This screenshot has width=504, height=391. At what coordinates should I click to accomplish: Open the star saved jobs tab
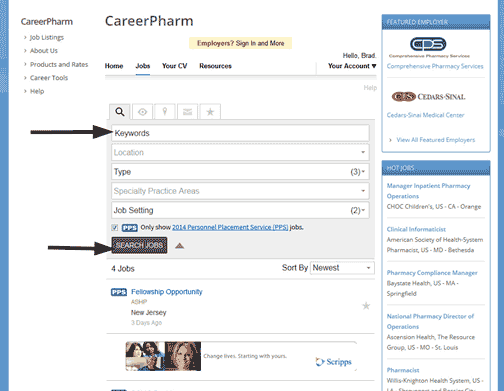[x=210, y=112]
